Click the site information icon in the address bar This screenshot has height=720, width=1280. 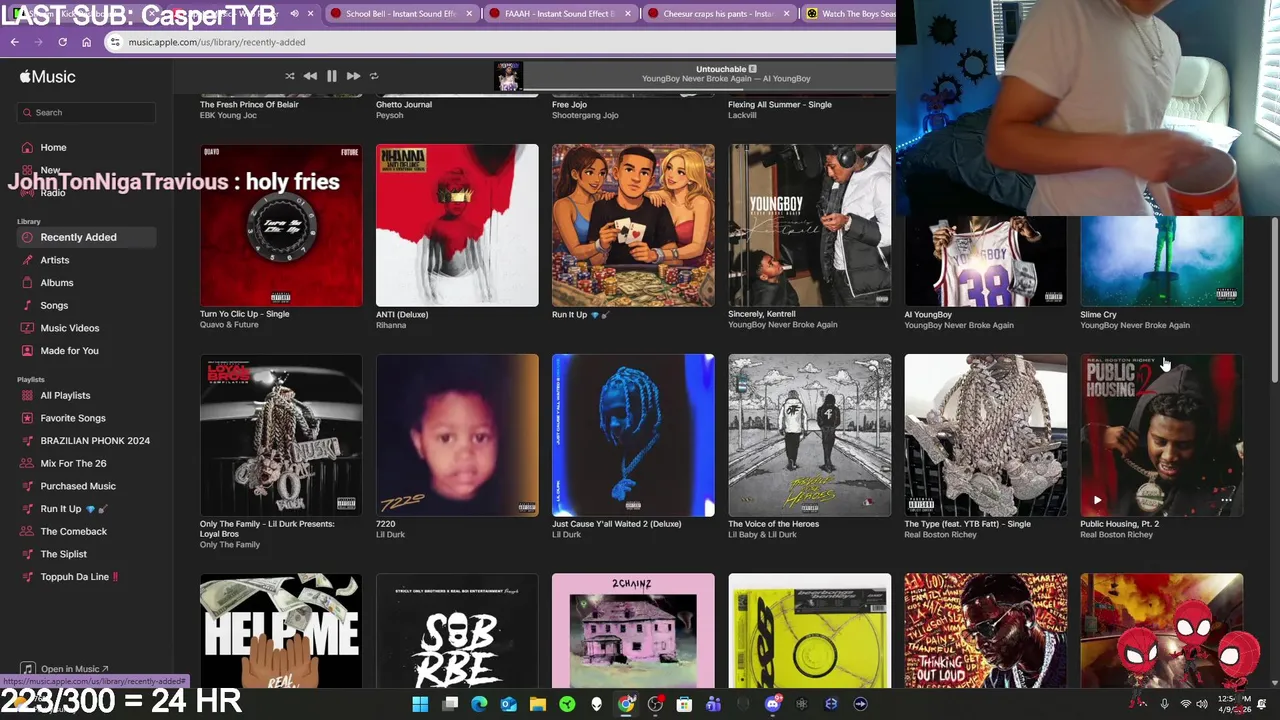coord(116,42)
